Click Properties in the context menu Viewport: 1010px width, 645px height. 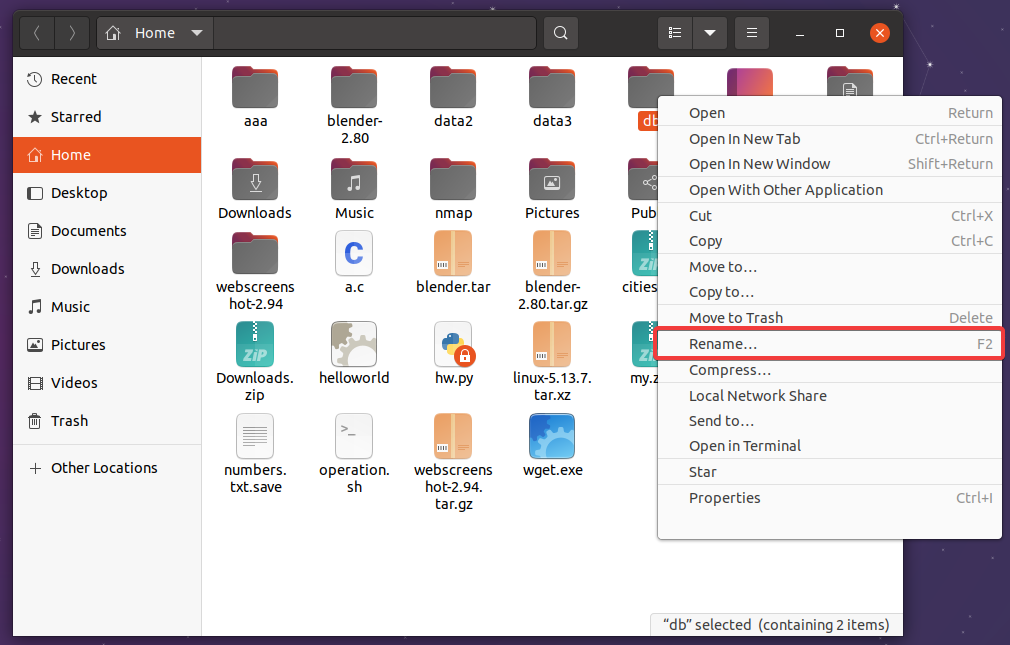click(724, 497)
